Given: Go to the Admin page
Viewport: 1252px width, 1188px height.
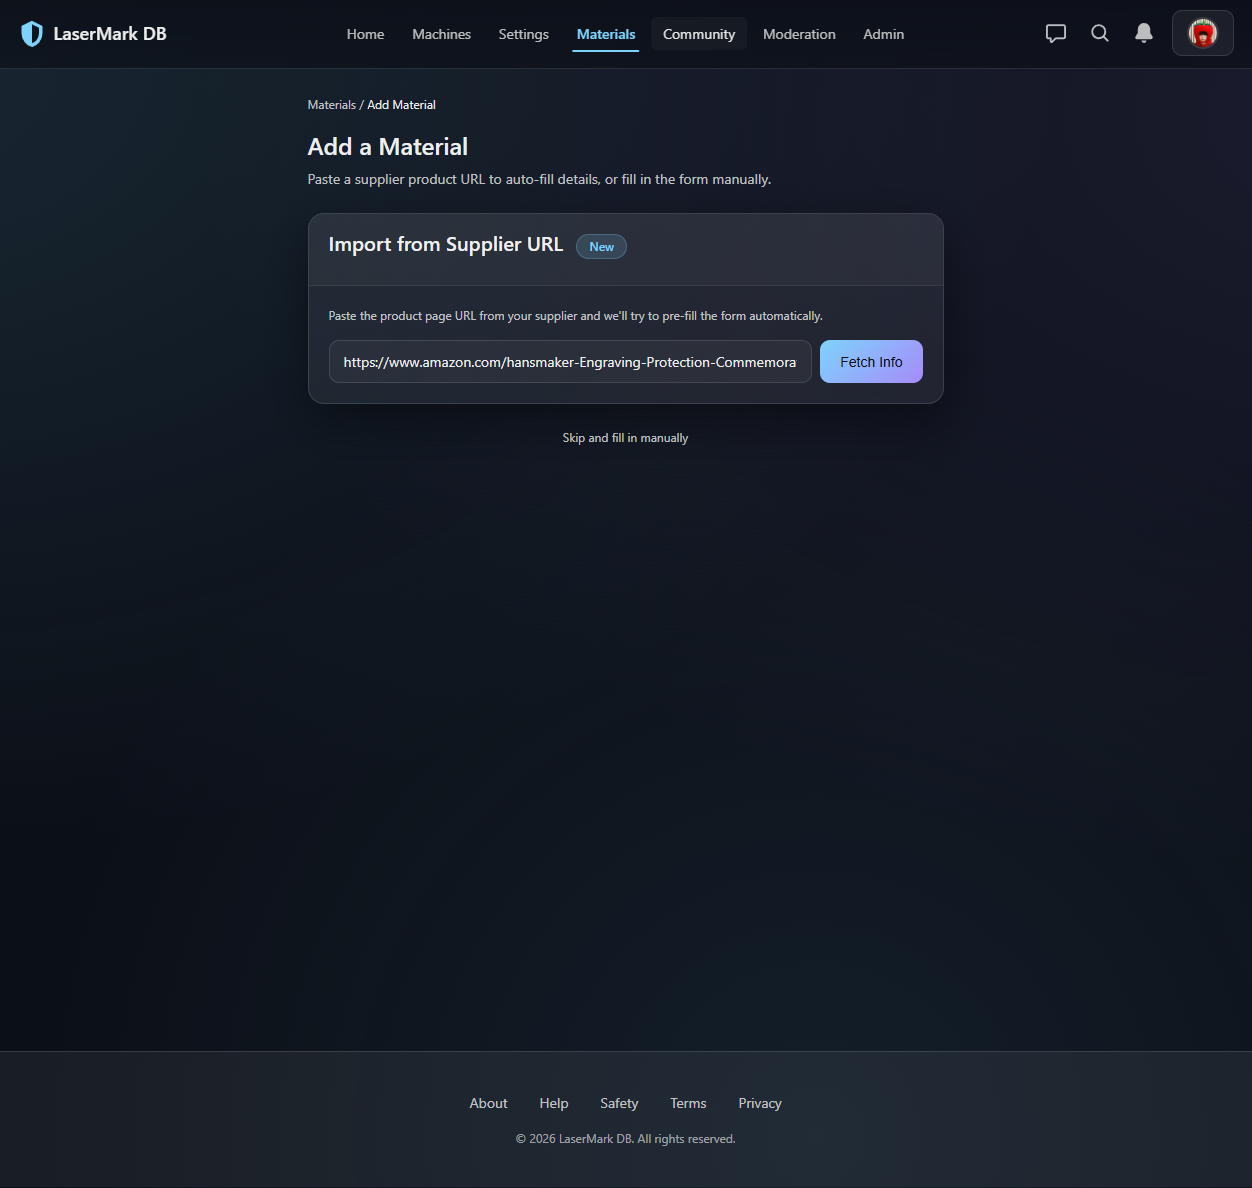Looking at the screenshot, I should coord(883,33).
